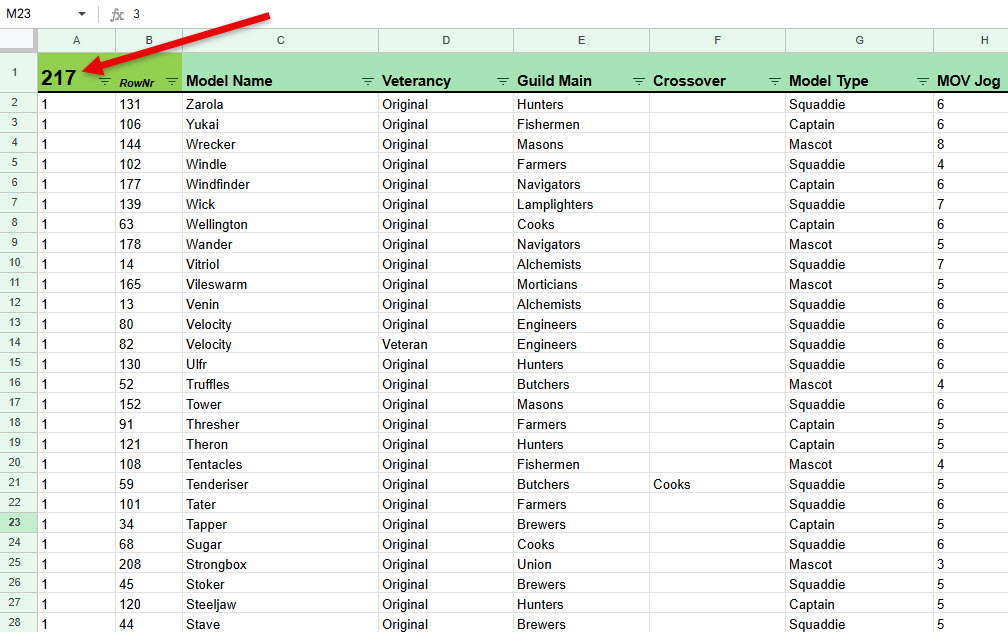Viewport: 1008px width, 632px height.
Task: Open the Model Type filter icon
Action: click(x=921, y=81)
